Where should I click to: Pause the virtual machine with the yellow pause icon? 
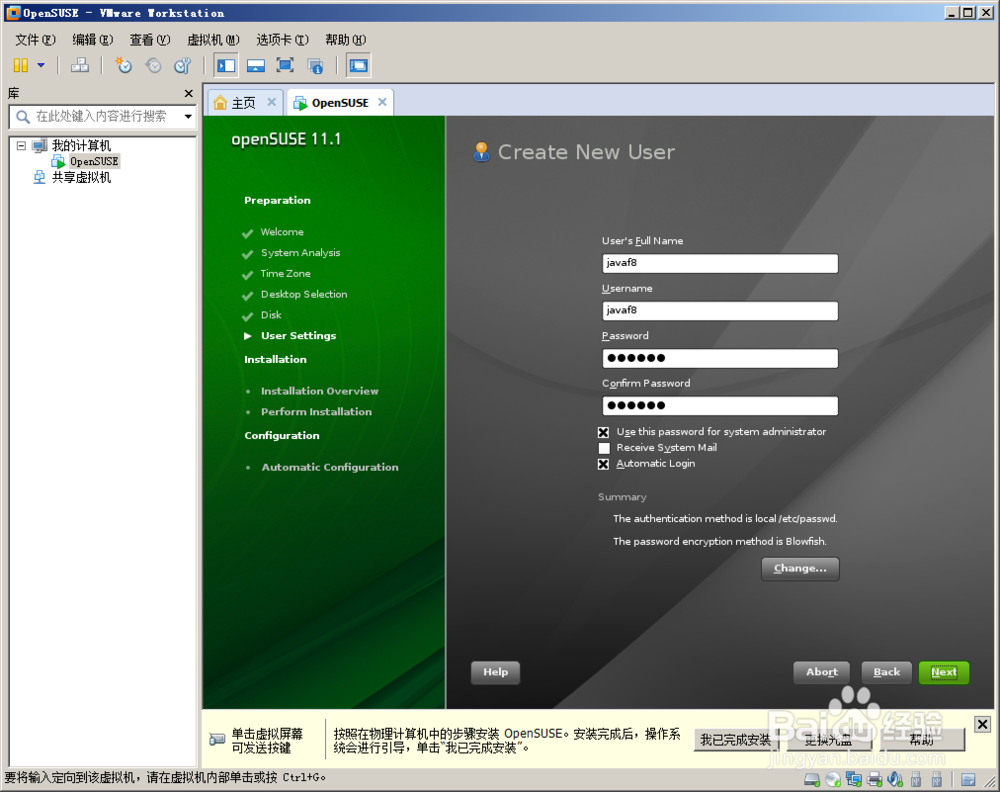(x=20, y=65)
